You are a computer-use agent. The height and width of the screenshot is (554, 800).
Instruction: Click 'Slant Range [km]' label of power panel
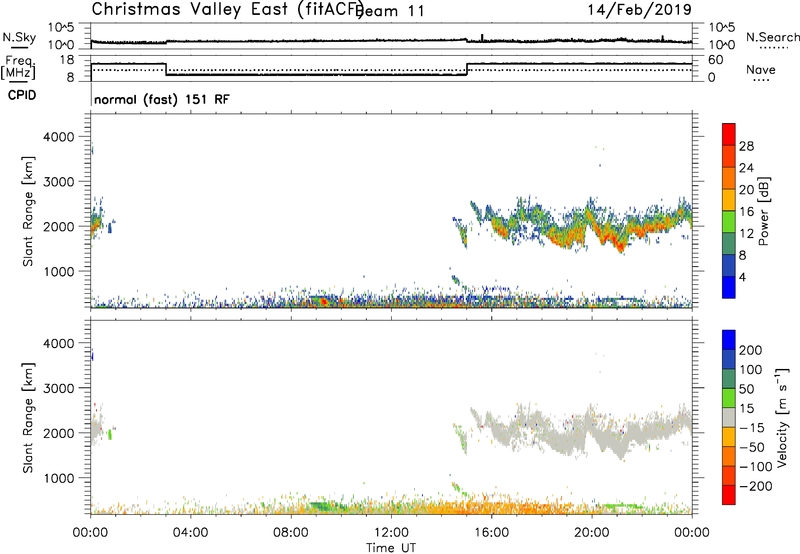tap(28, 211)
